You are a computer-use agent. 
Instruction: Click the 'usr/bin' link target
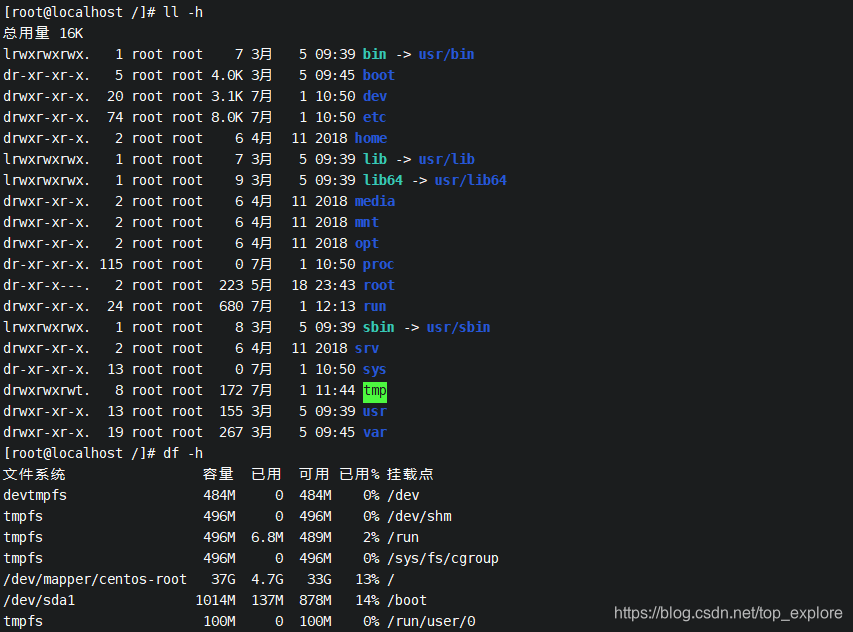coord(446,54)
